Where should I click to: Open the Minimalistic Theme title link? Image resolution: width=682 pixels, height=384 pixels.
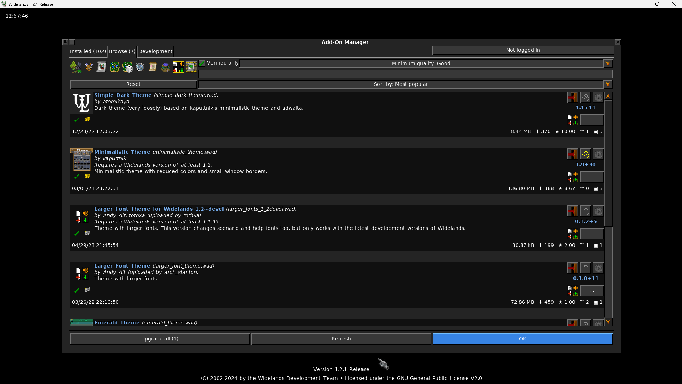click(x=122, y=152)
